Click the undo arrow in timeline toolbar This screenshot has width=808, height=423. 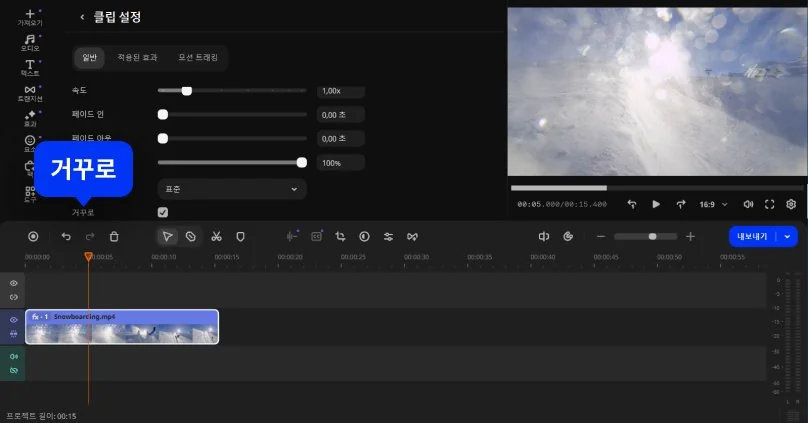66,236
